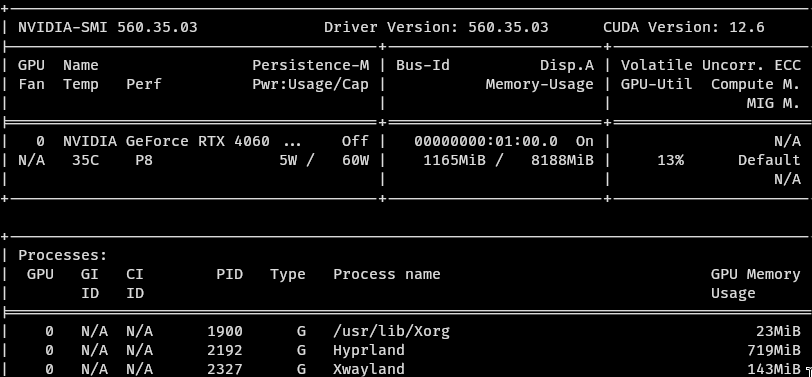The height and width of the screenshot is (377, 812).
Task: Click the NVIDIA-SMI 560.35.03 text
Action: point(108,27)
